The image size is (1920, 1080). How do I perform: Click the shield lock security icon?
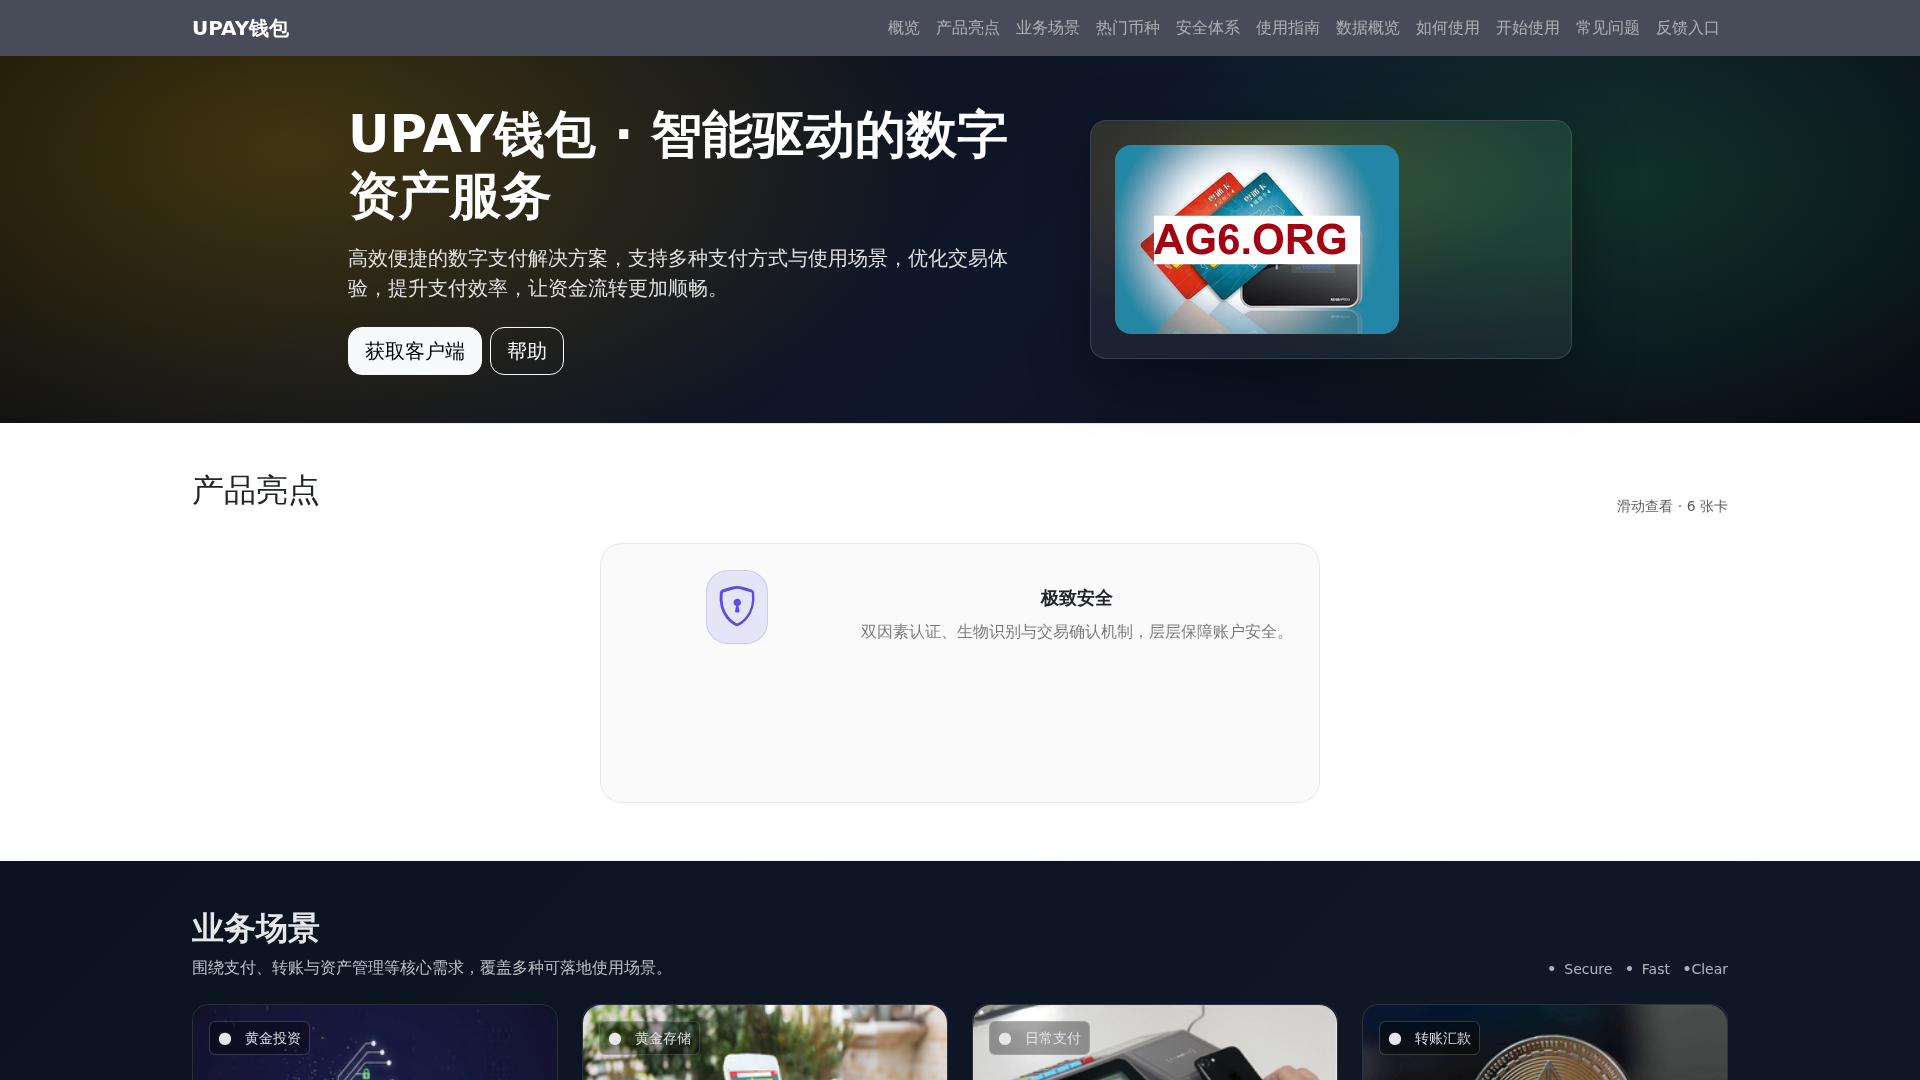[x=737, y=607]
